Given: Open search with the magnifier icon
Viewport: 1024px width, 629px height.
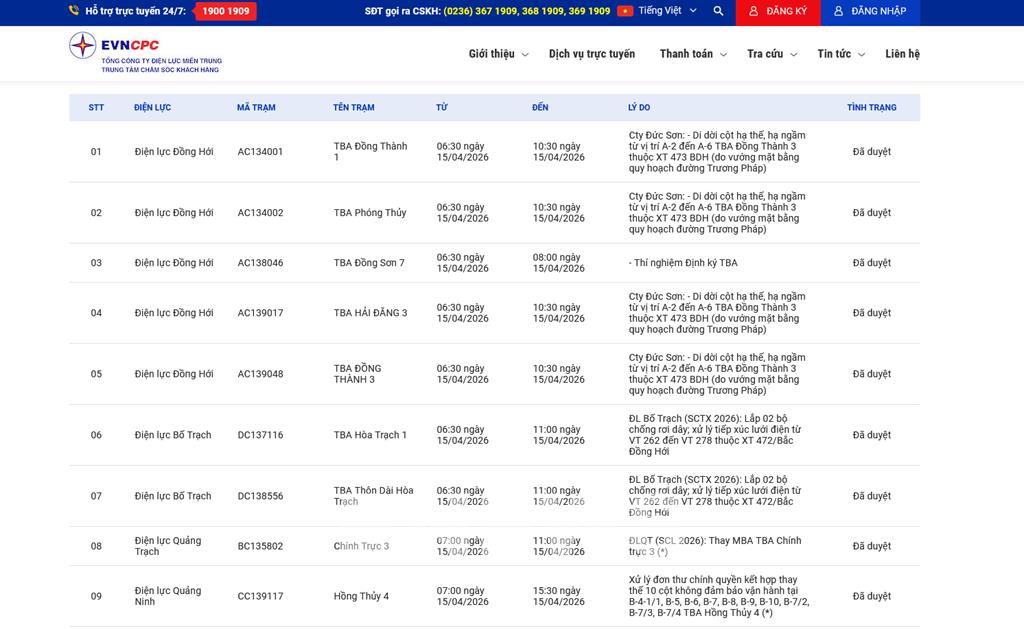Looking at the screenshot, I should (718, 11).
